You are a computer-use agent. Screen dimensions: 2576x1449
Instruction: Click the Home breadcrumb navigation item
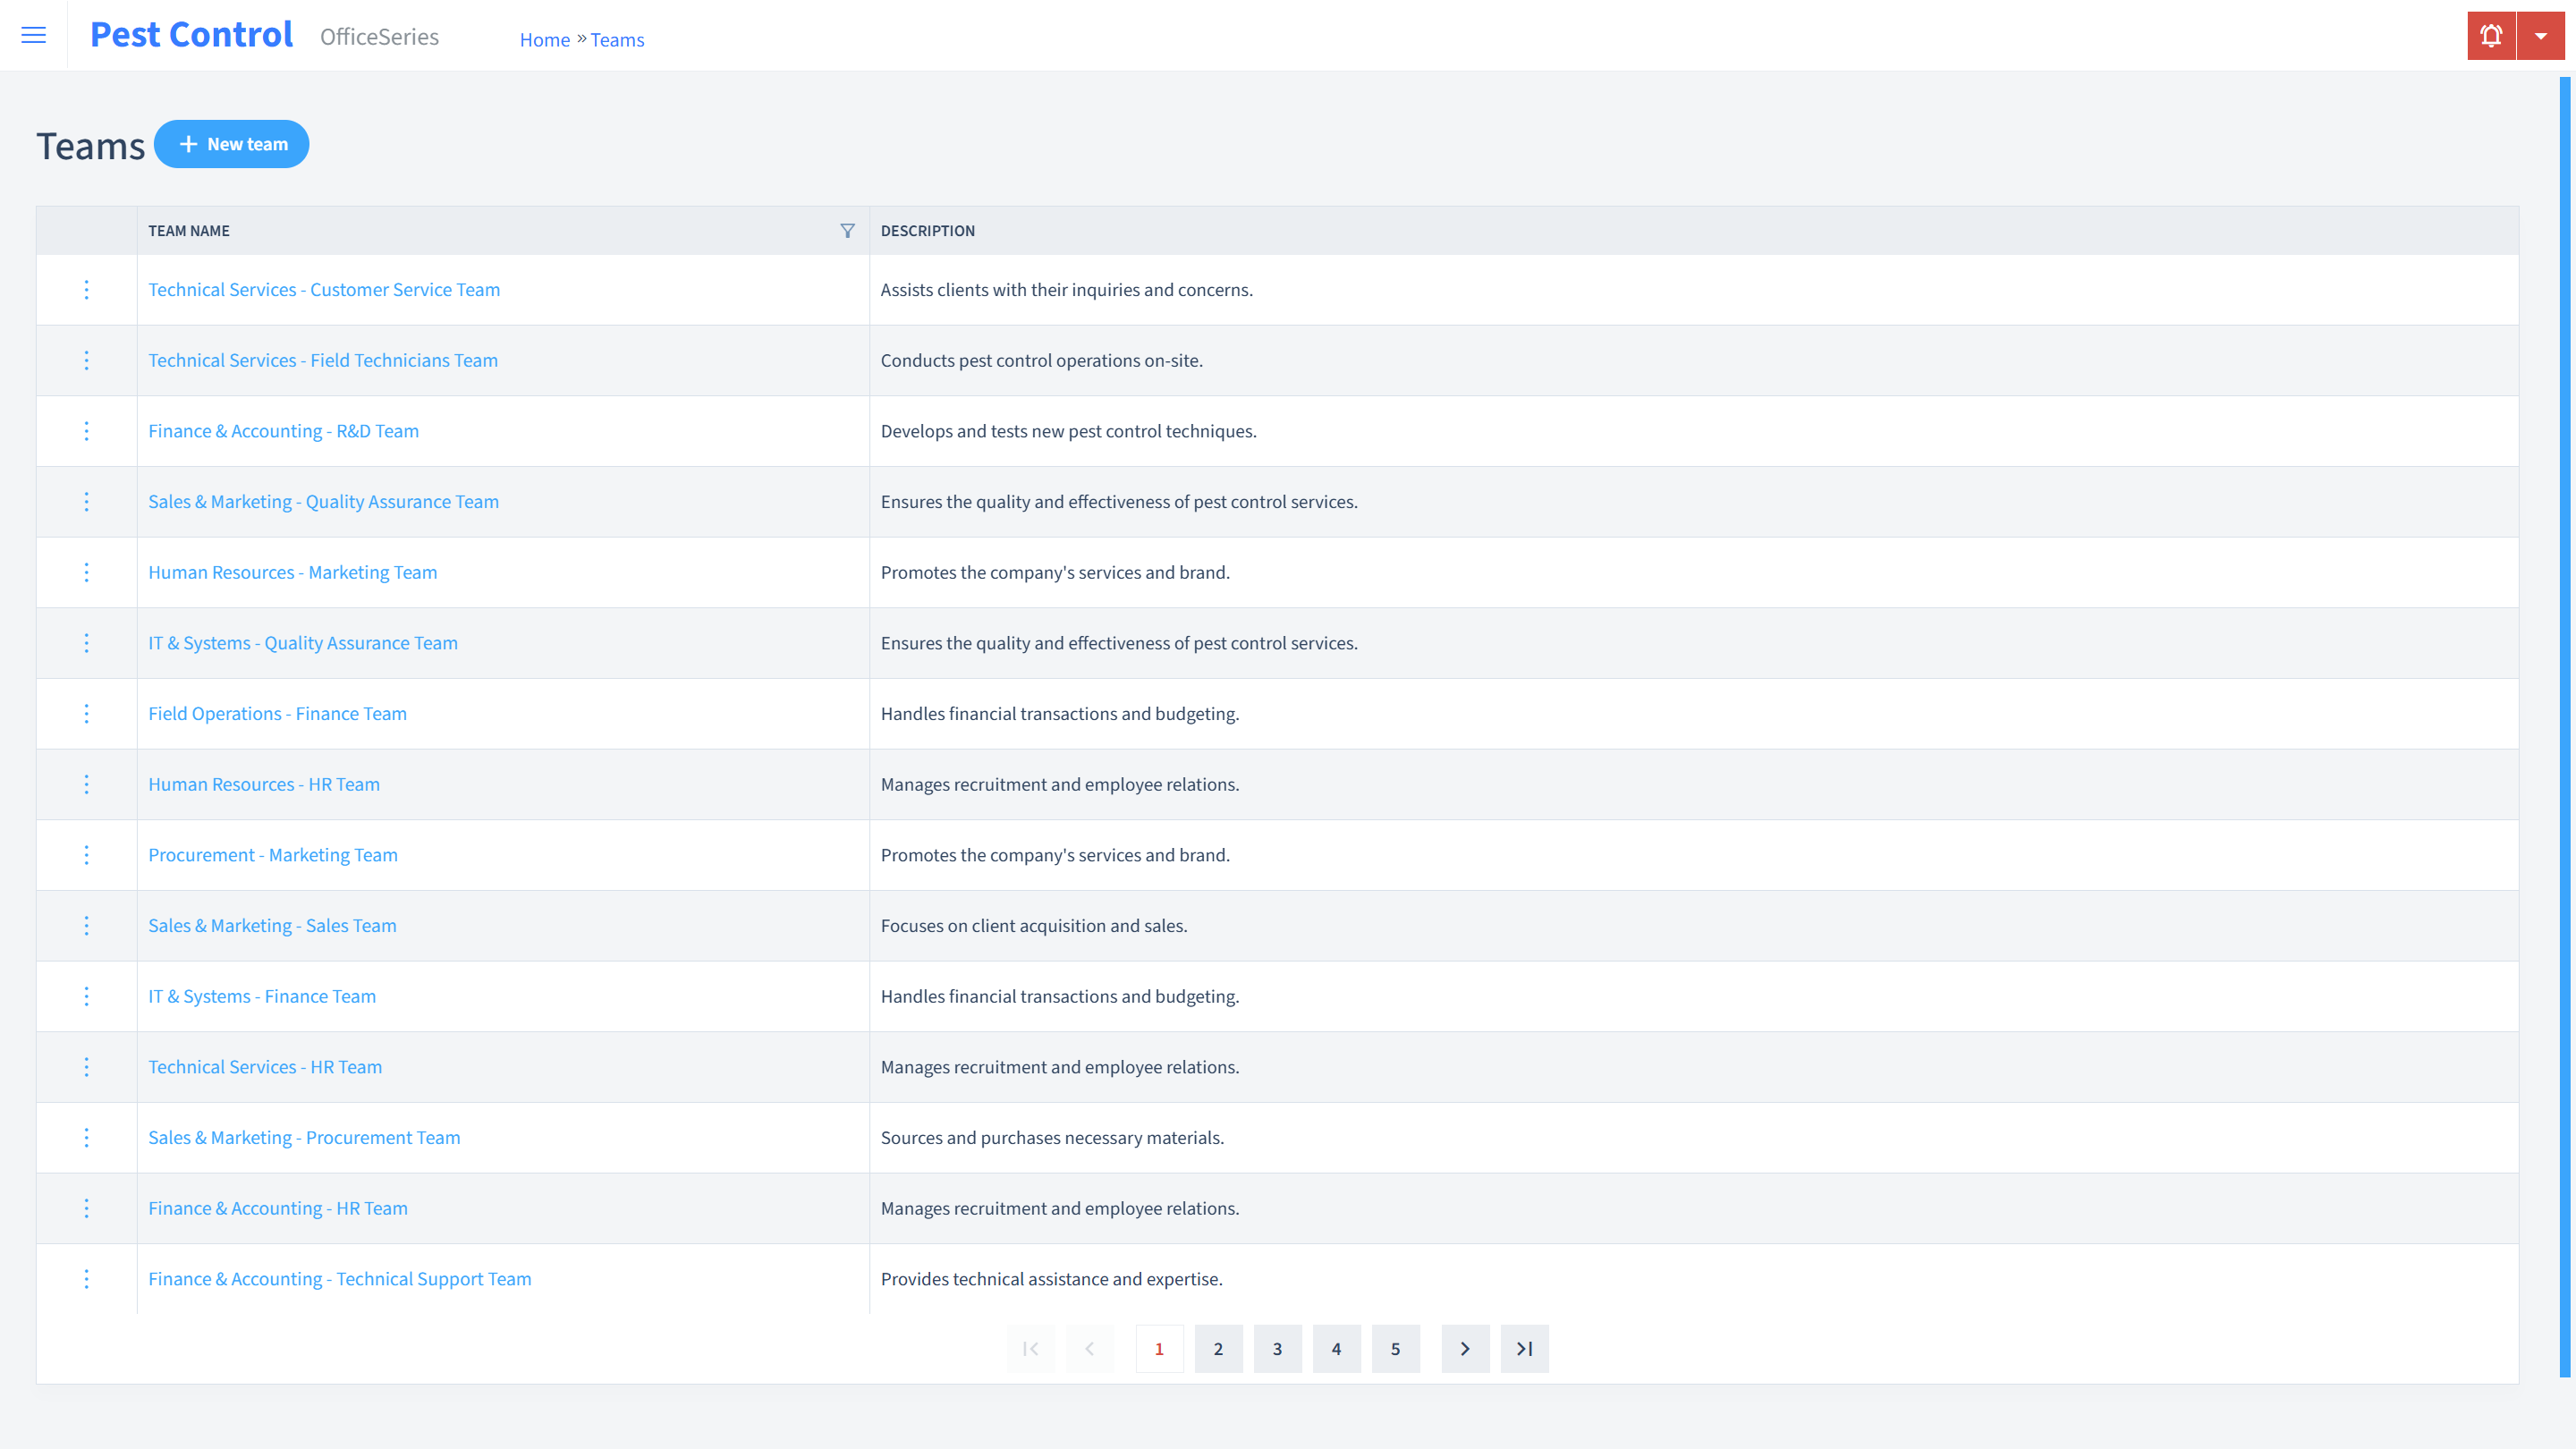point(543,39)
